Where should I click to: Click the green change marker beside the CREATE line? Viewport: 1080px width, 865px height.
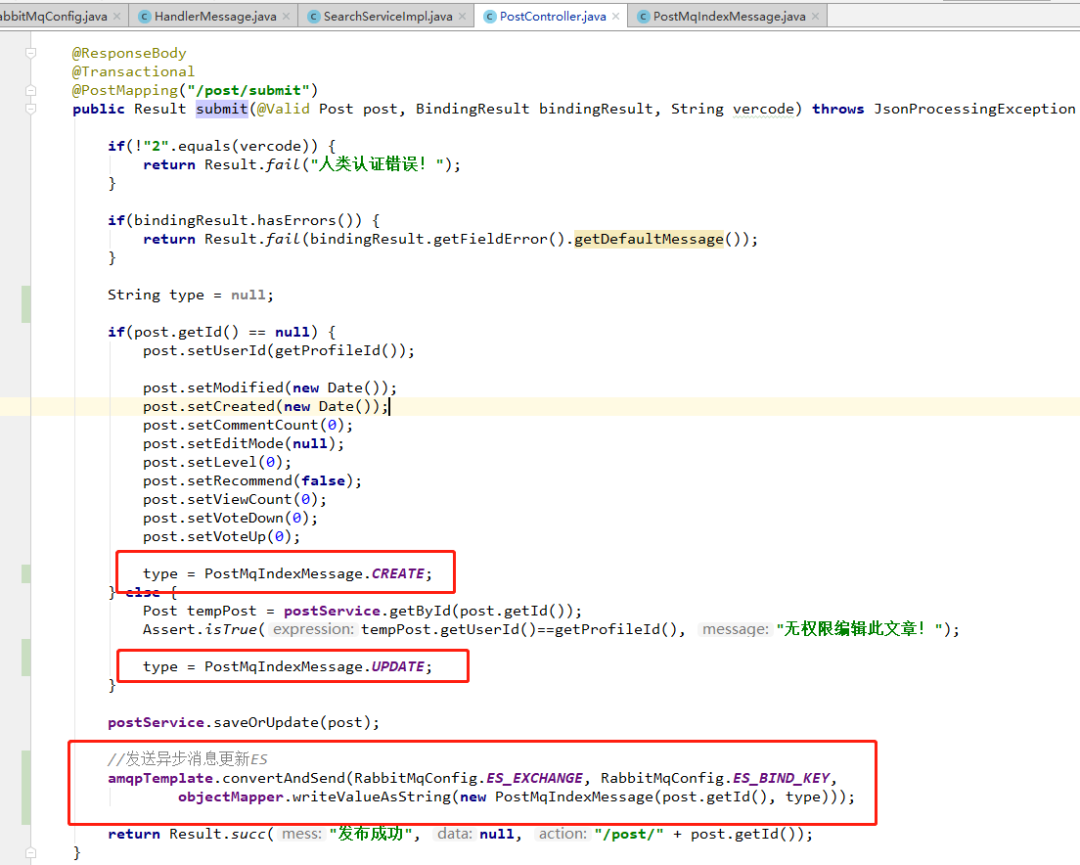25,574
